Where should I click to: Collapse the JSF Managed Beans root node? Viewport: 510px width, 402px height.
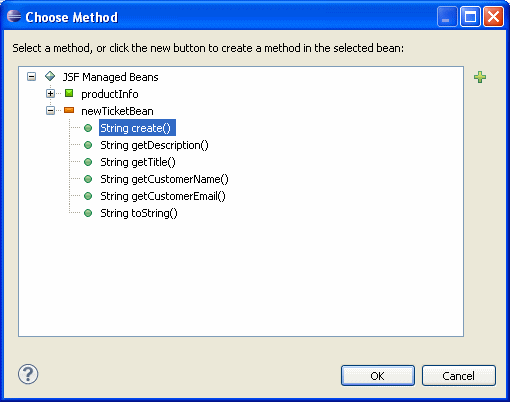[32, 77]
